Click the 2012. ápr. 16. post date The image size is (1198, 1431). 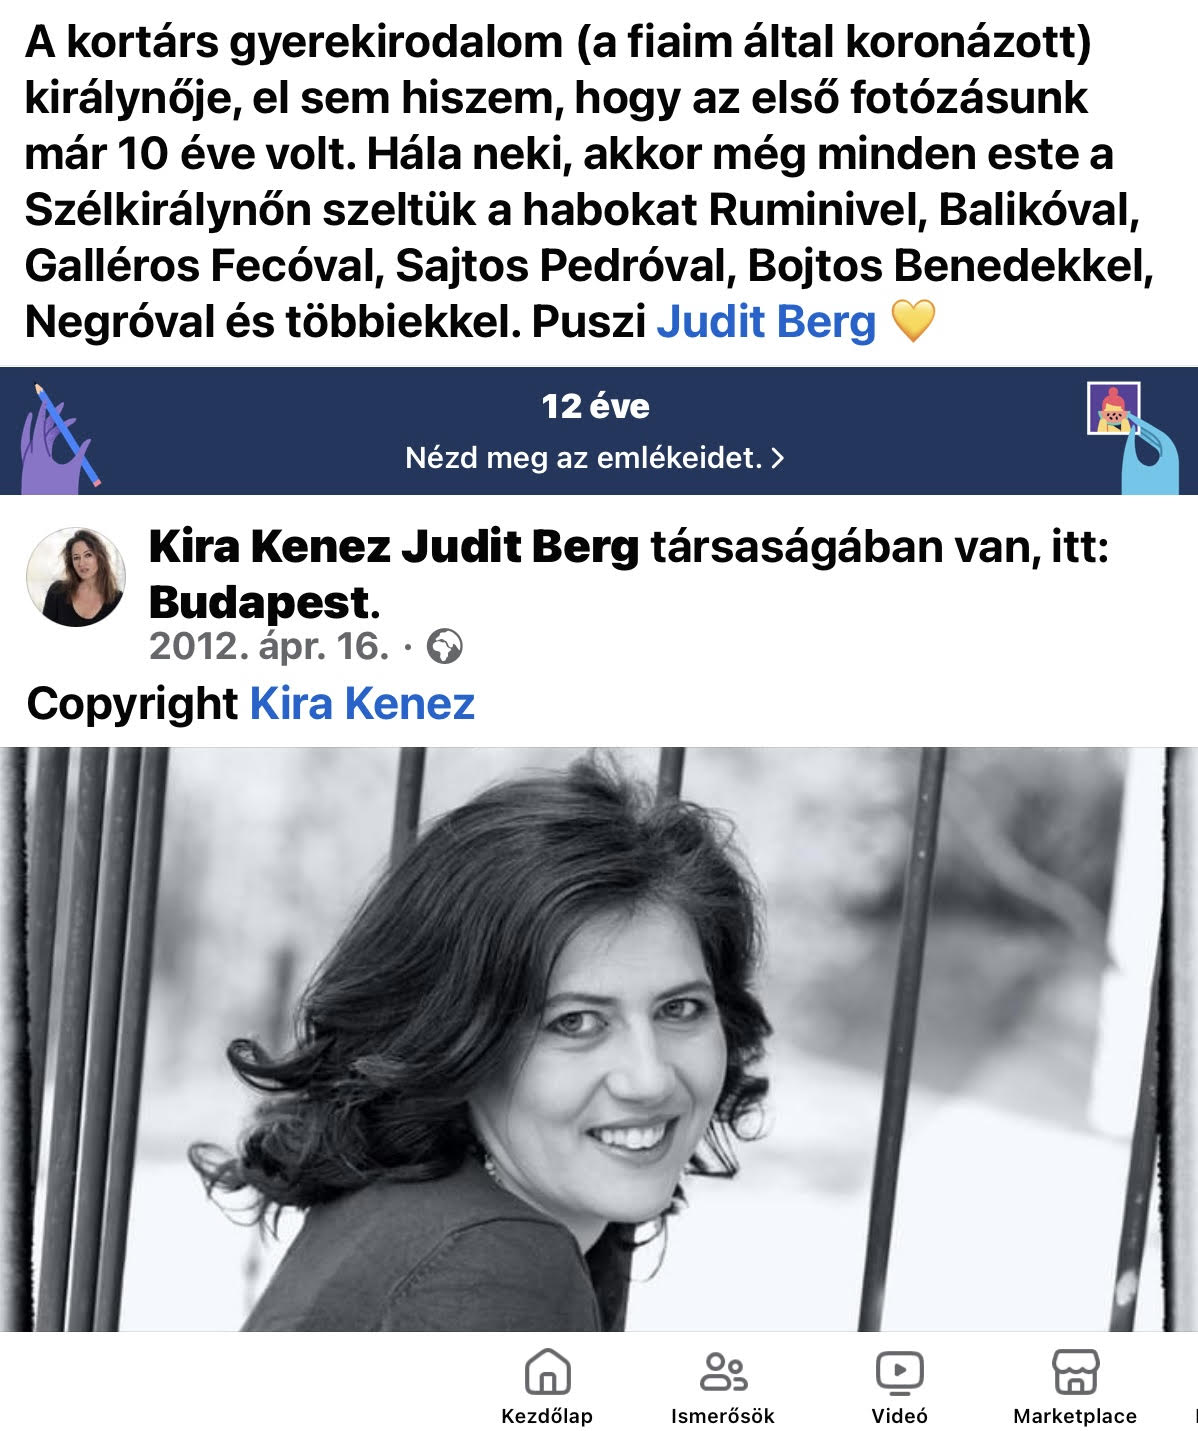(269, 647)
